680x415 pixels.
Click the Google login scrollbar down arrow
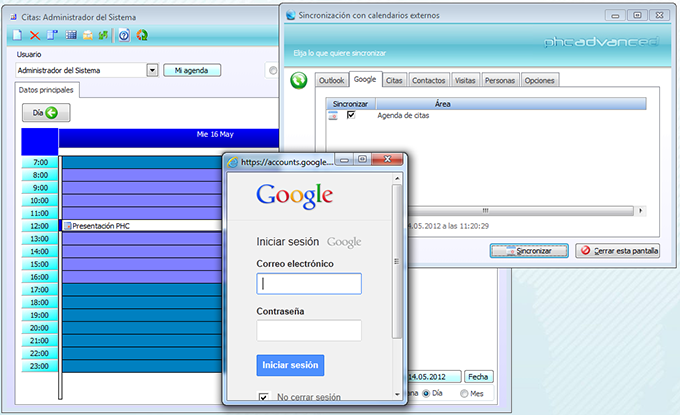tap(397, 395)
